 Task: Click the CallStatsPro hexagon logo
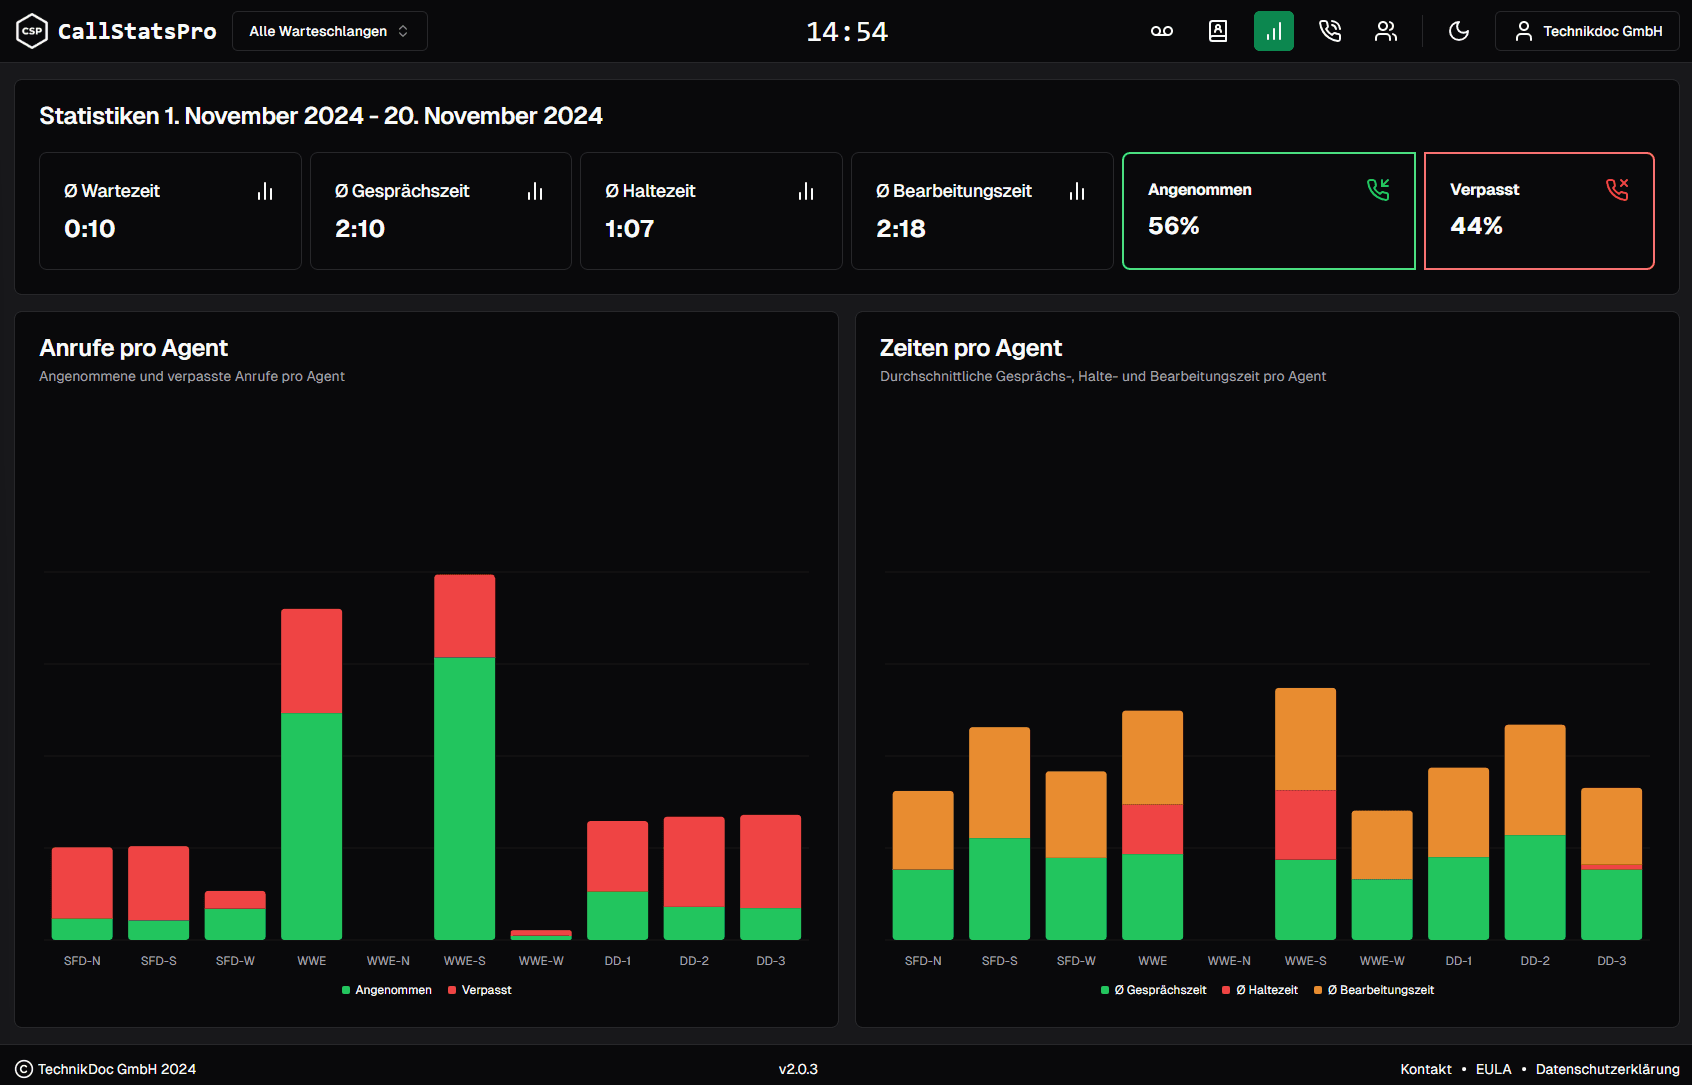(32, 31)
